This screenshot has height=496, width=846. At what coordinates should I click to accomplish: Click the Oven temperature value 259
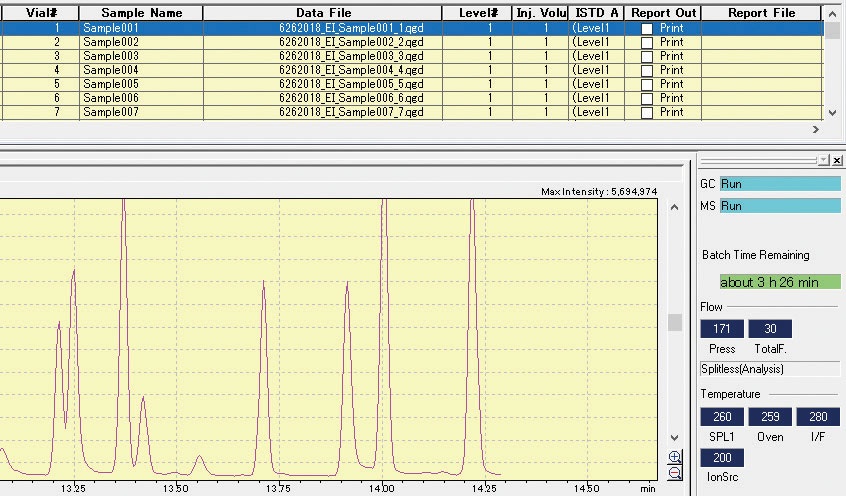pyautogui.click(x=770, y=417)
